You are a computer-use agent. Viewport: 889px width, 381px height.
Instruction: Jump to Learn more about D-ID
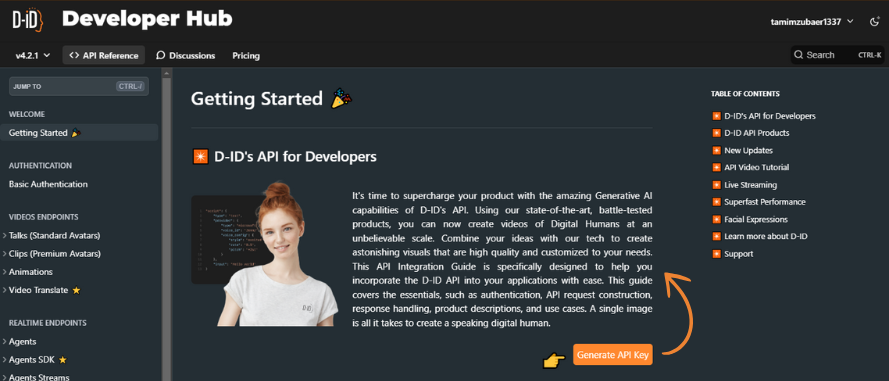765,236
